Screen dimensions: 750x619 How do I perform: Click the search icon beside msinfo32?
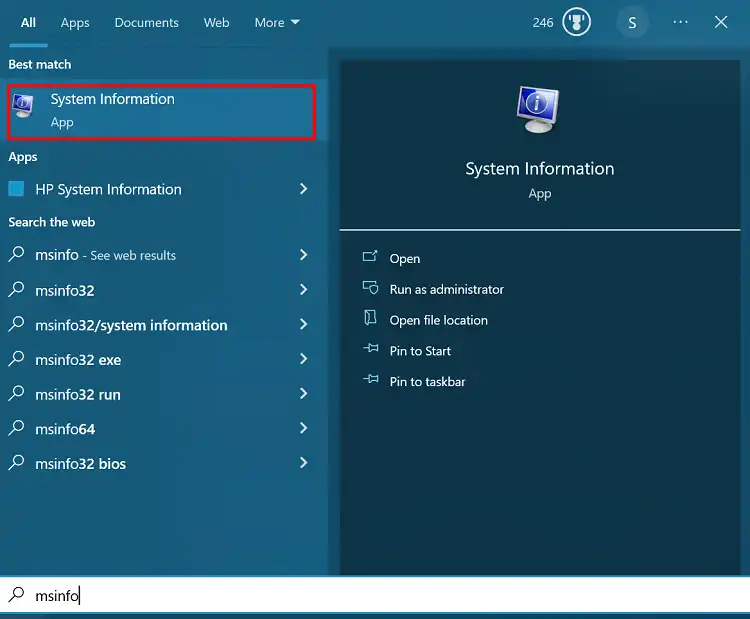[x=16, y=289]
